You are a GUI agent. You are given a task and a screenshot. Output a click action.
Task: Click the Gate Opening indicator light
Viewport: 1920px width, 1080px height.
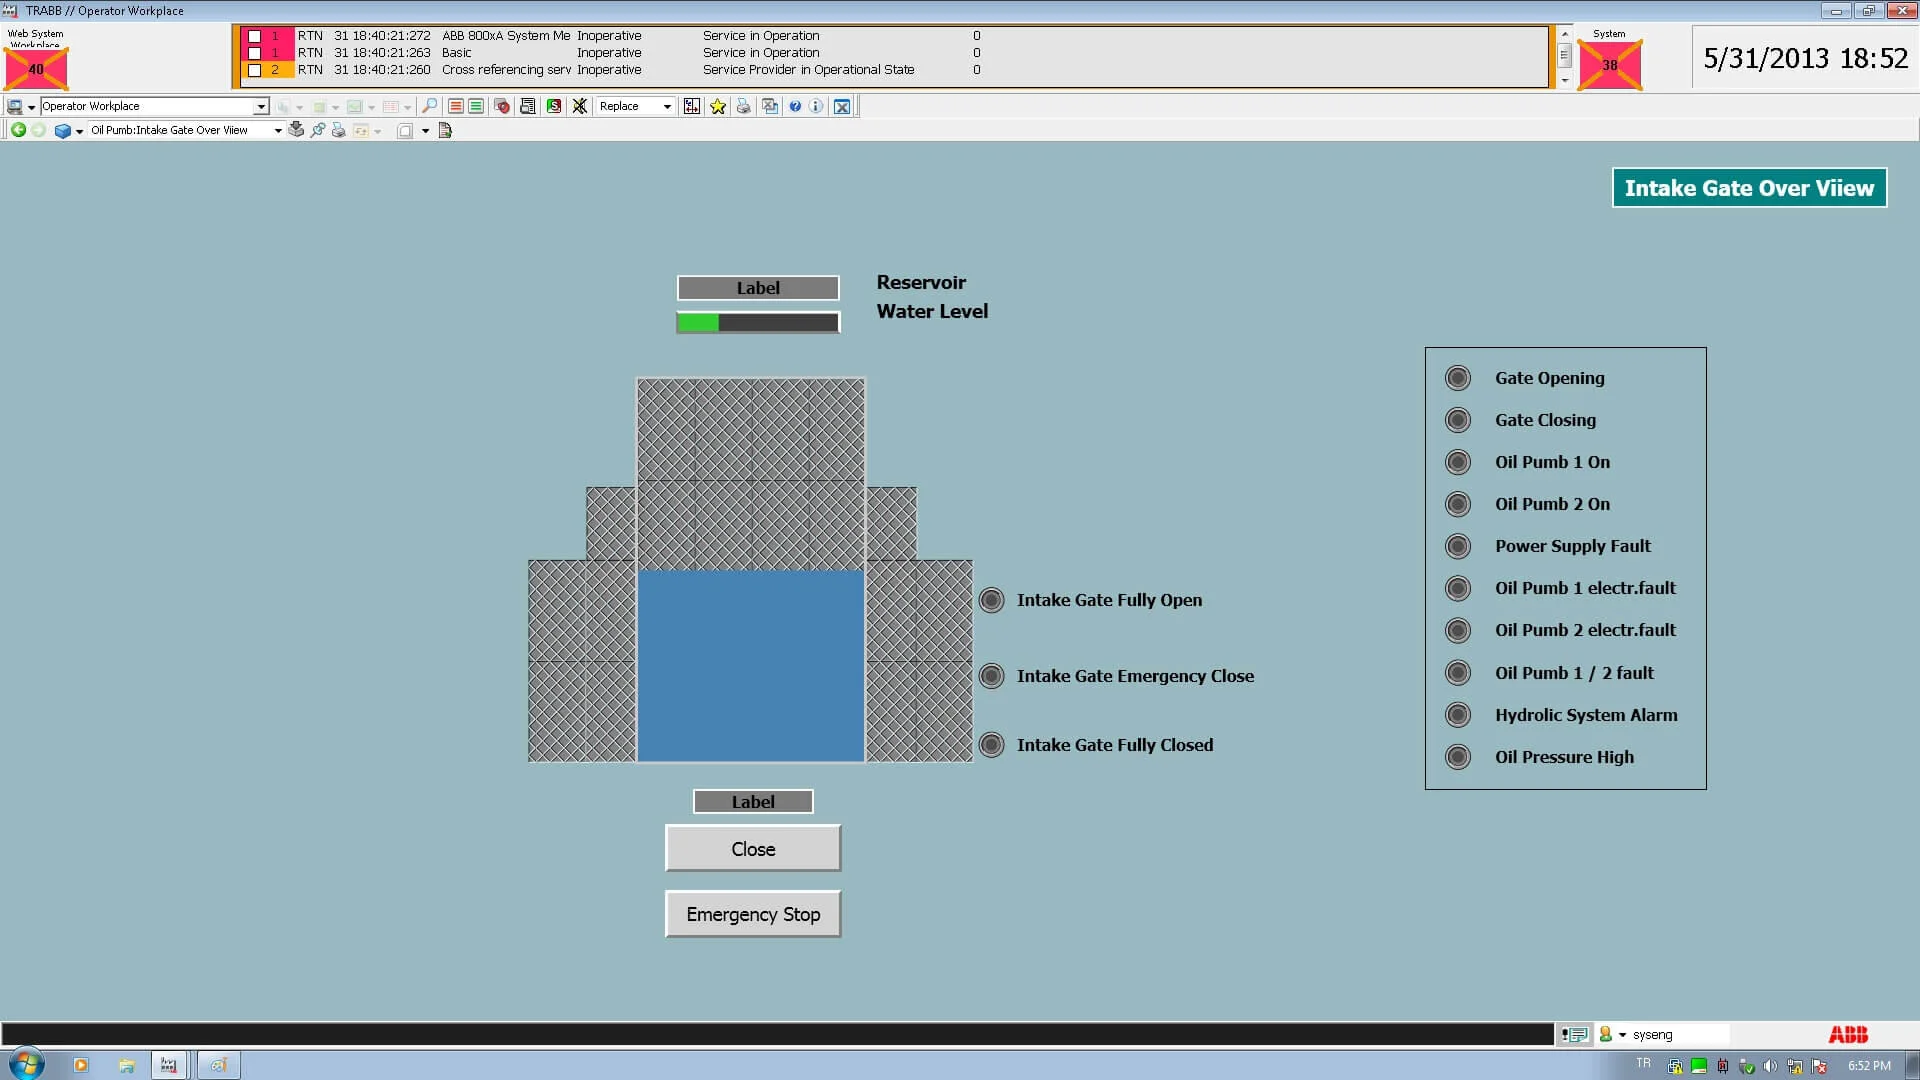tap(1458, 378)
